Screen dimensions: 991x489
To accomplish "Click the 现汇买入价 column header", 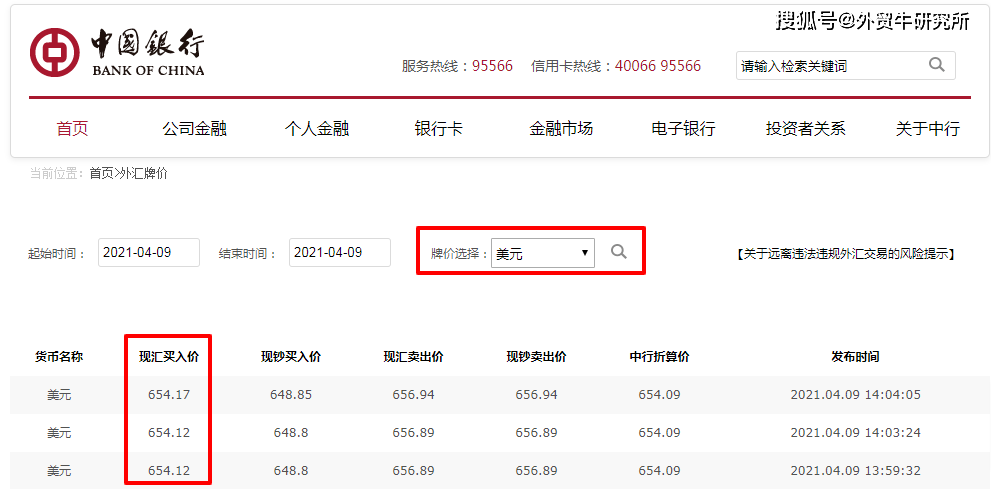I will [168, 357].
